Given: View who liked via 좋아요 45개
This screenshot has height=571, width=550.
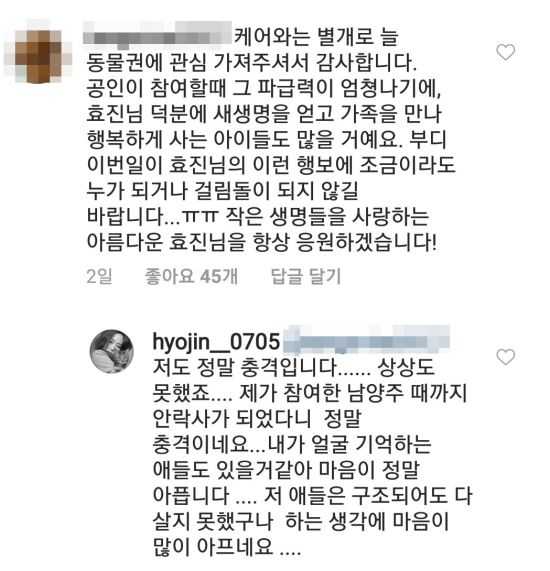Looking at the screenshot, I should coord(191,276).
